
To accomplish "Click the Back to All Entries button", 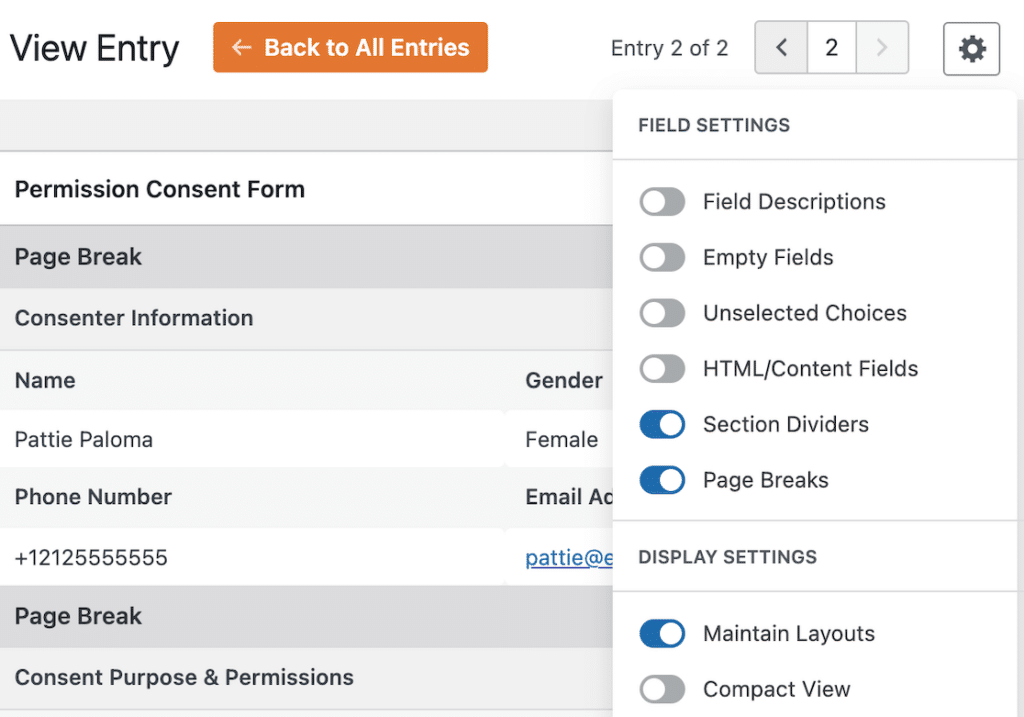I will 350,47.
